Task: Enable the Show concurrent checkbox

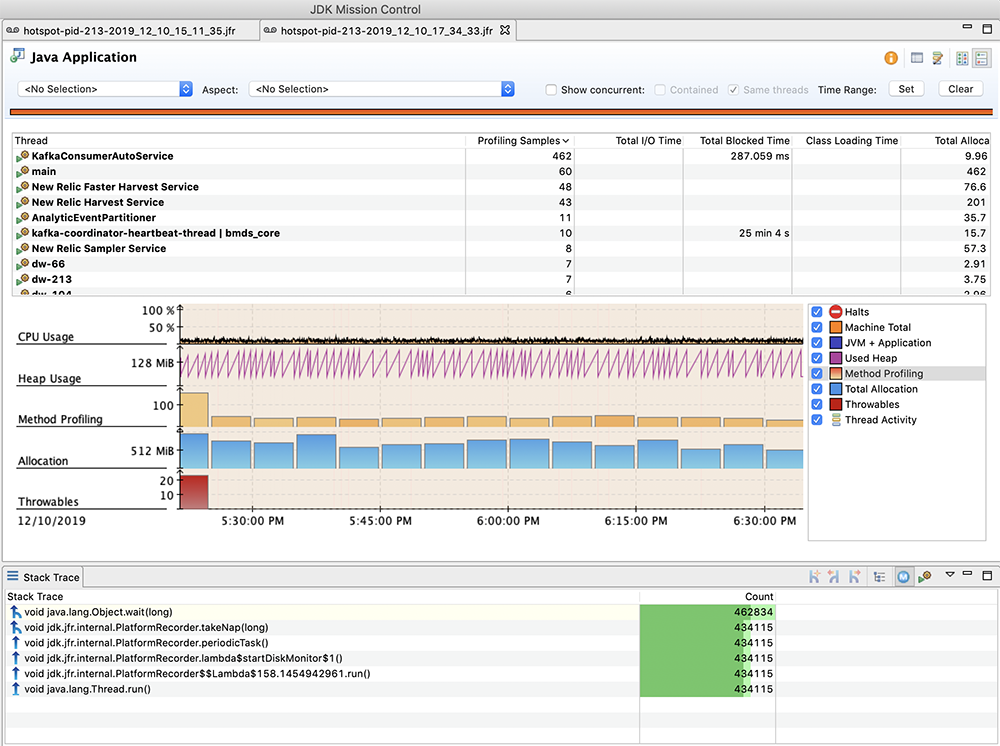Action: [x=551, y=89]
